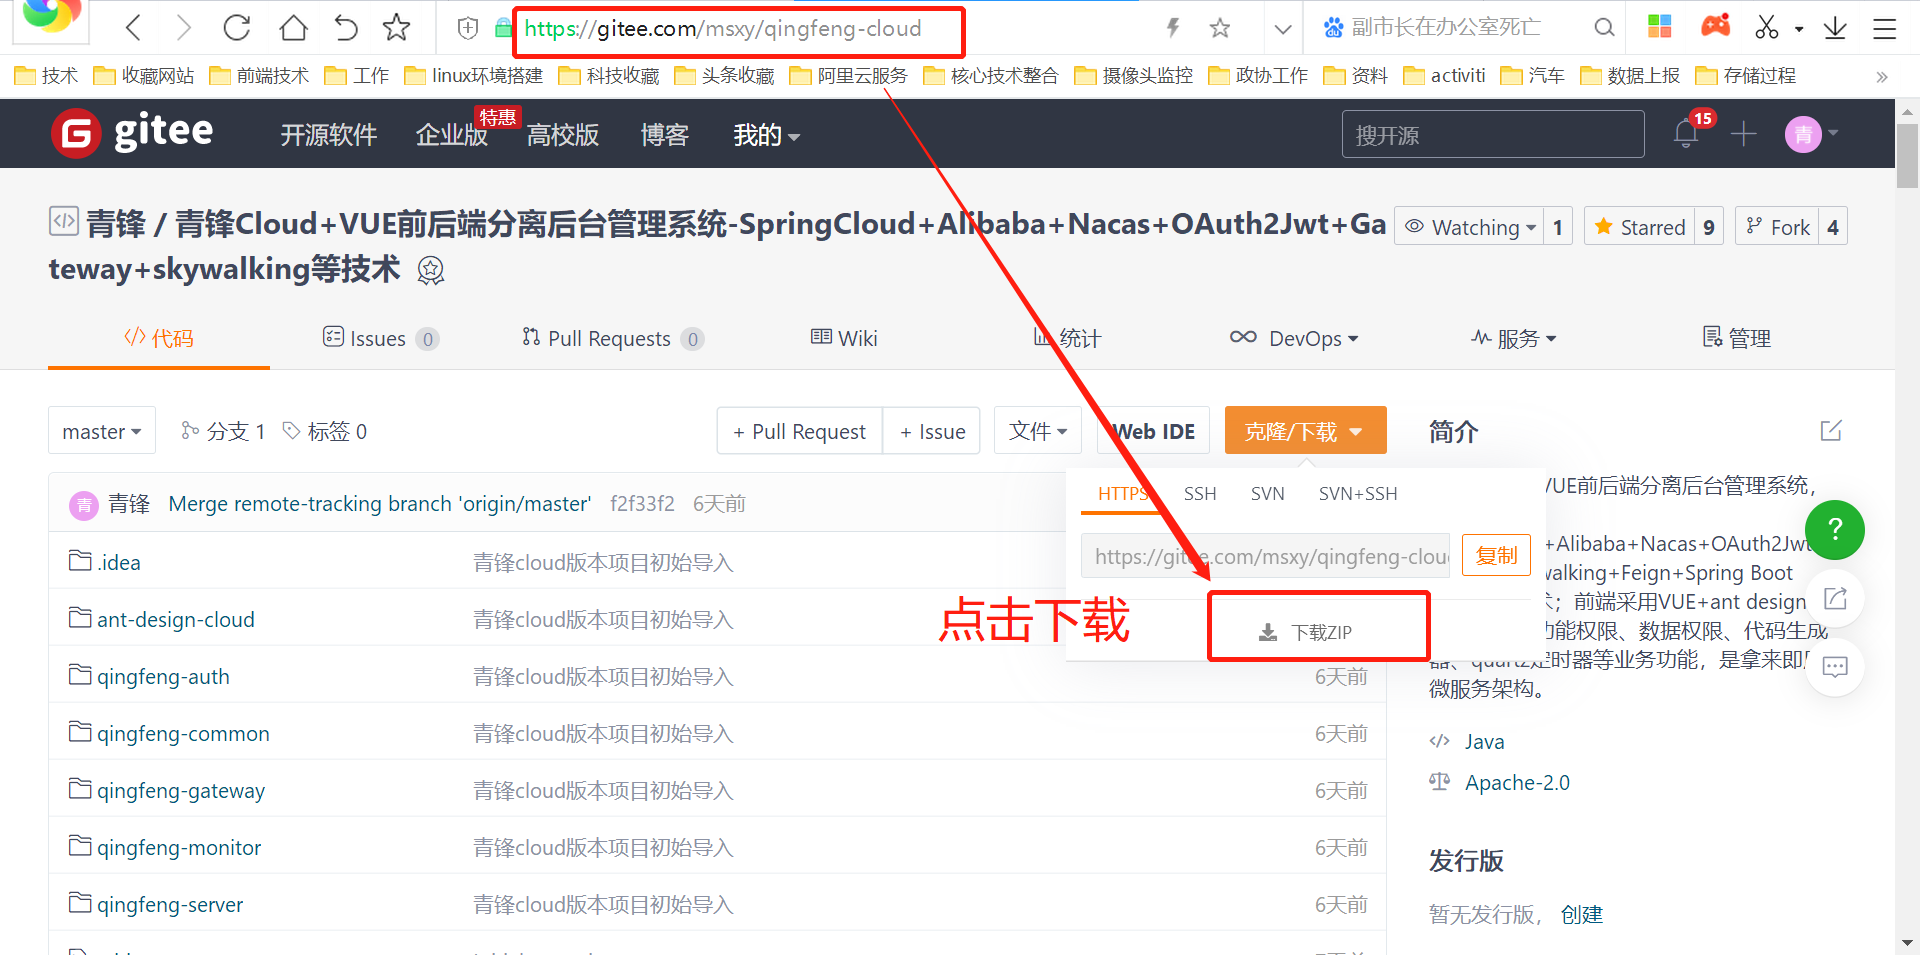The image size is (1920, 955).
Task: Switch to the Issues tab
Action: (380, 338)
